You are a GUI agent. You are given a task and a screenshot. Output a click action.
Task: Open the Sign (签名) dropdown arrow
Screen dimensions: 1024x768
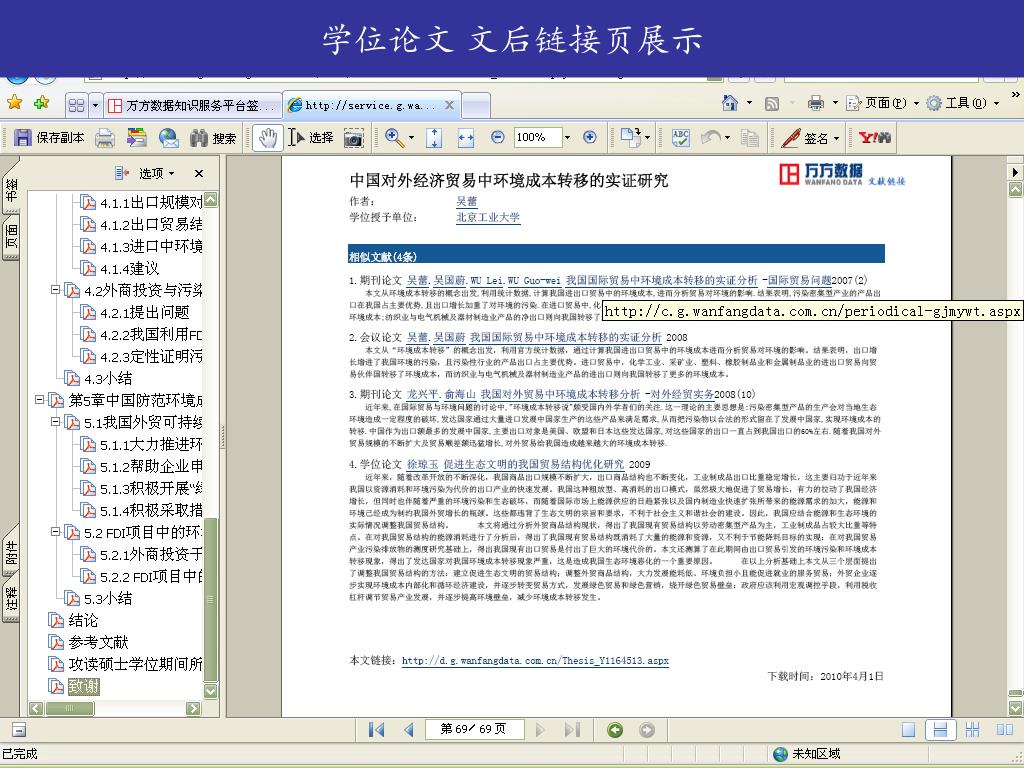(x=836, y=138)
